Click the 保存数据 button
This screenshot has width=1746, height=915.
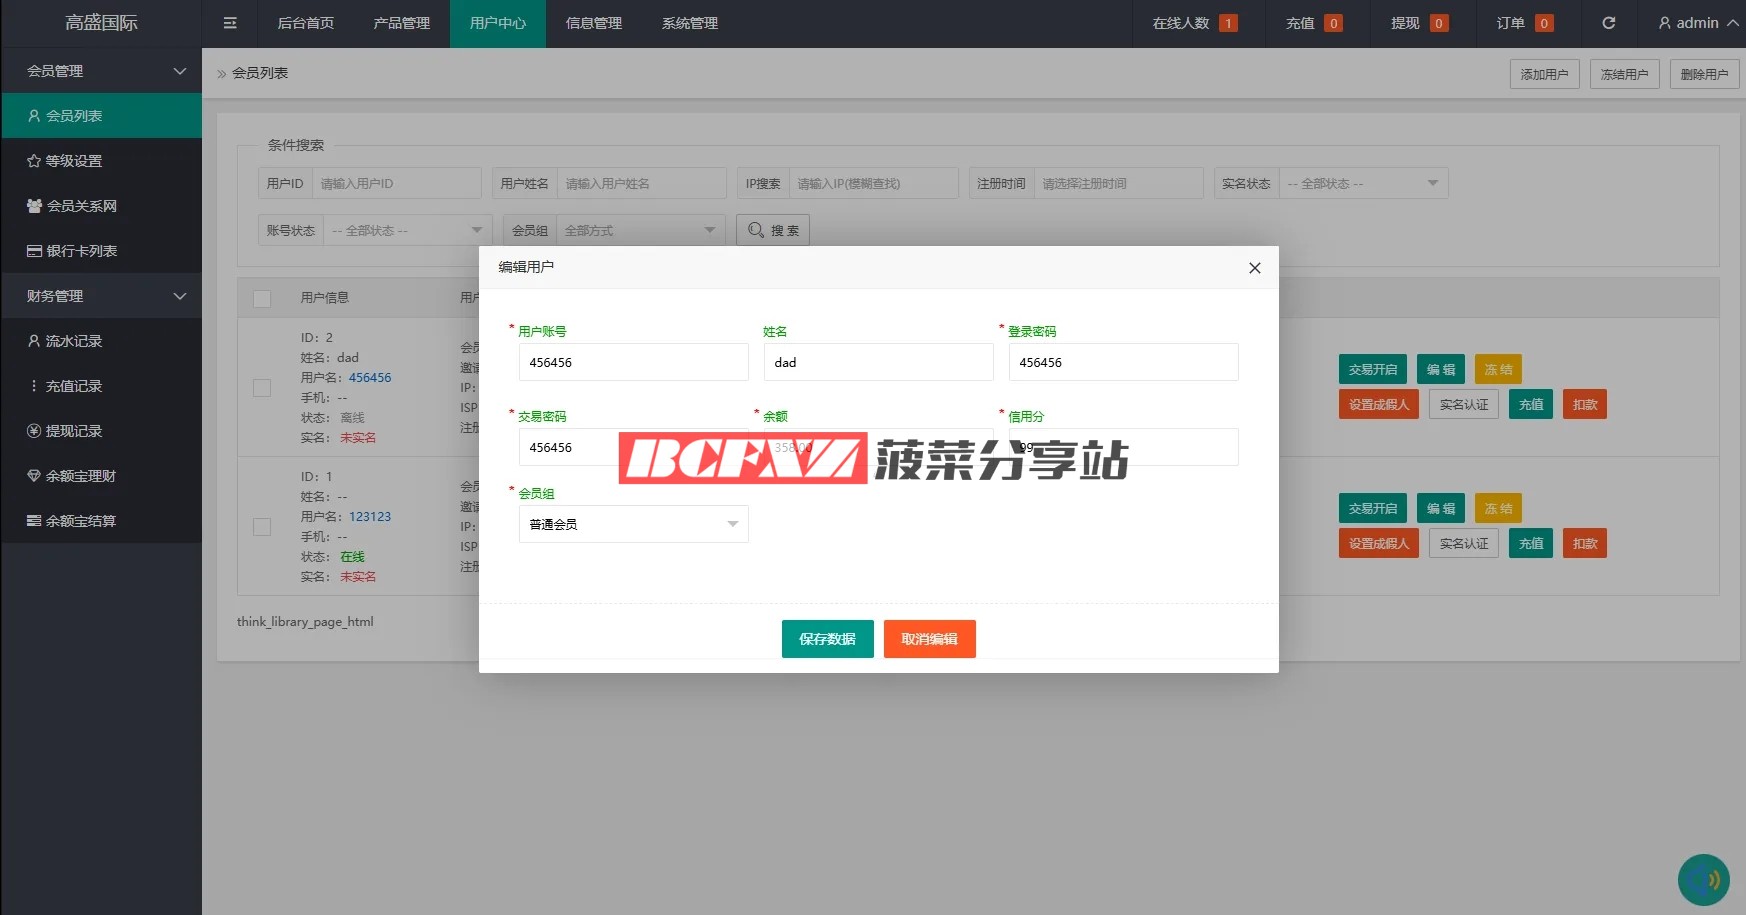(827, 639)
